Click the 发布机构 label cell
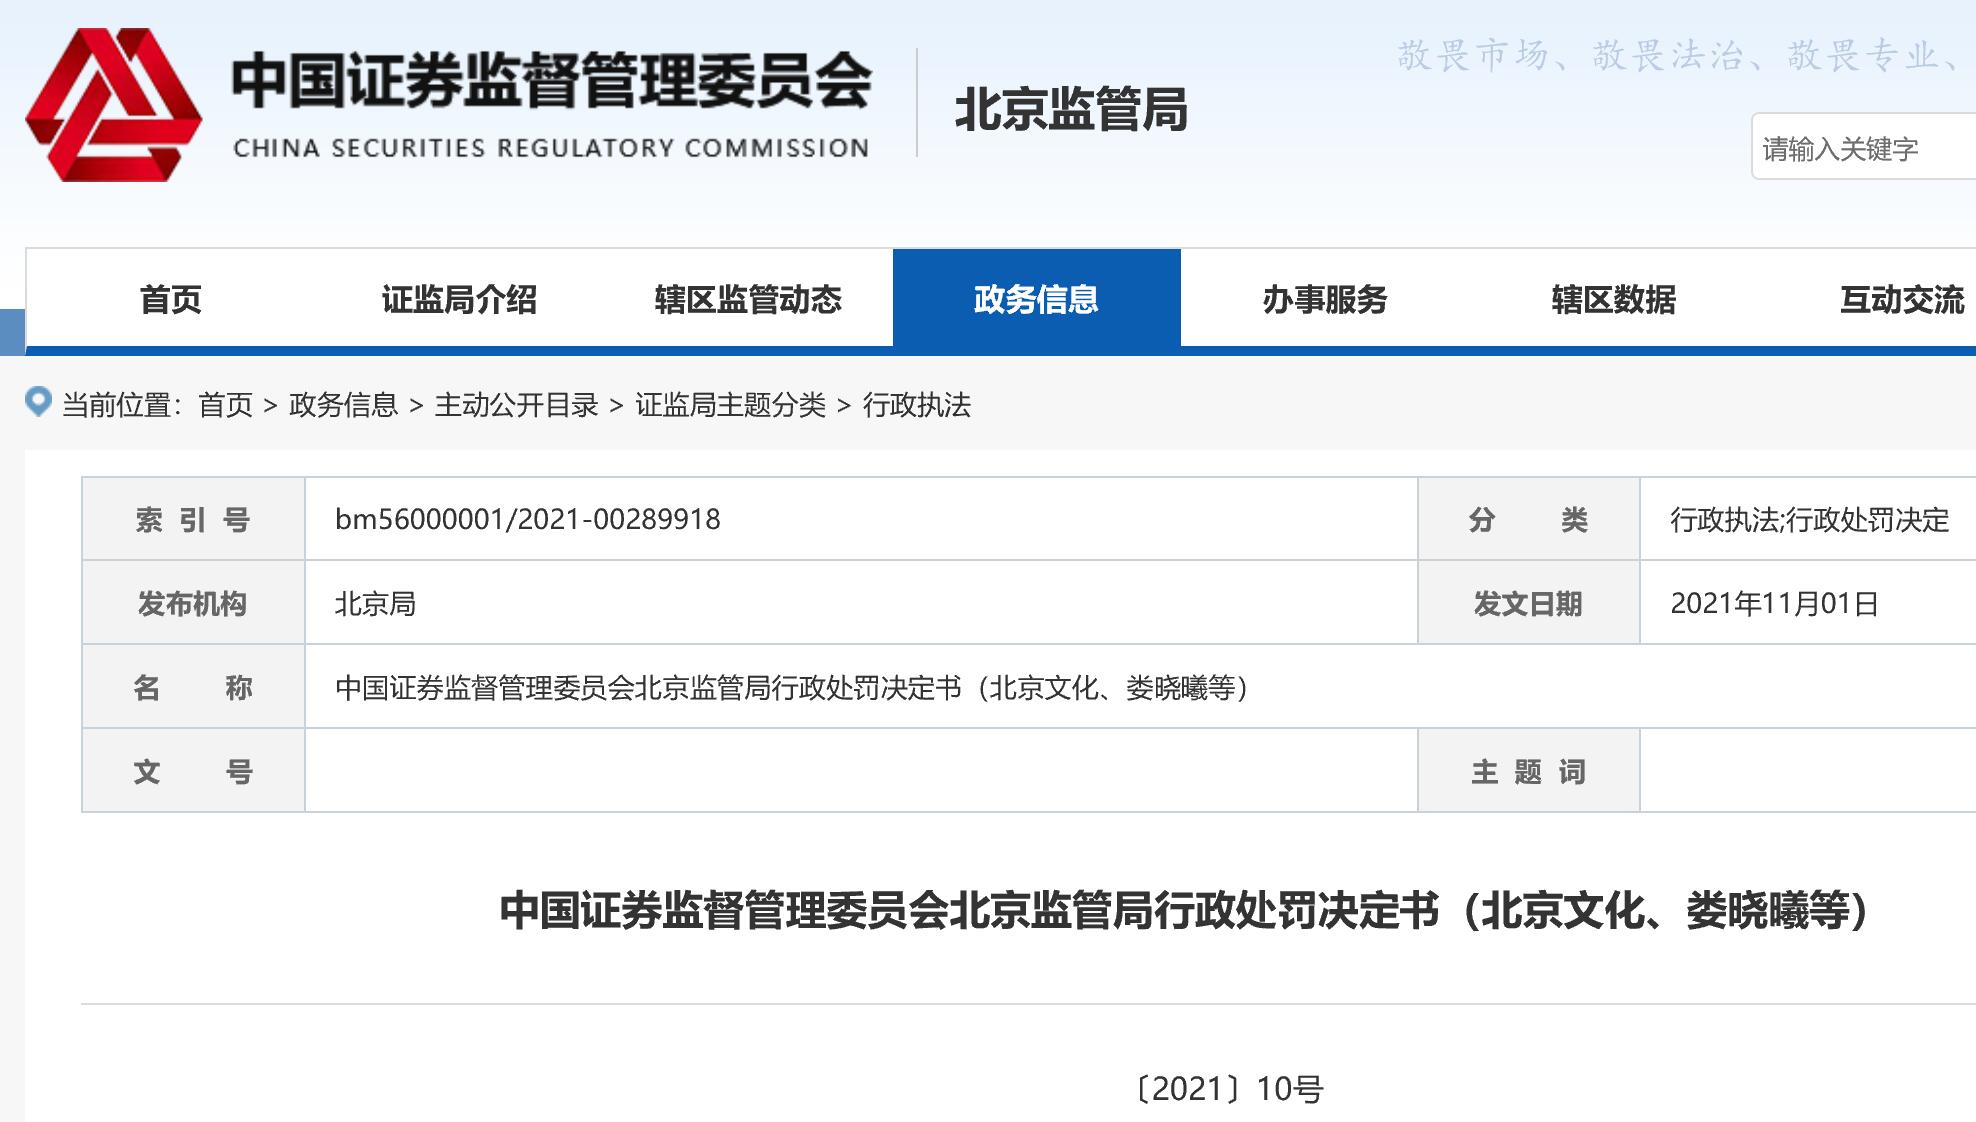Screen dimensions: 1976x1122 193,603
